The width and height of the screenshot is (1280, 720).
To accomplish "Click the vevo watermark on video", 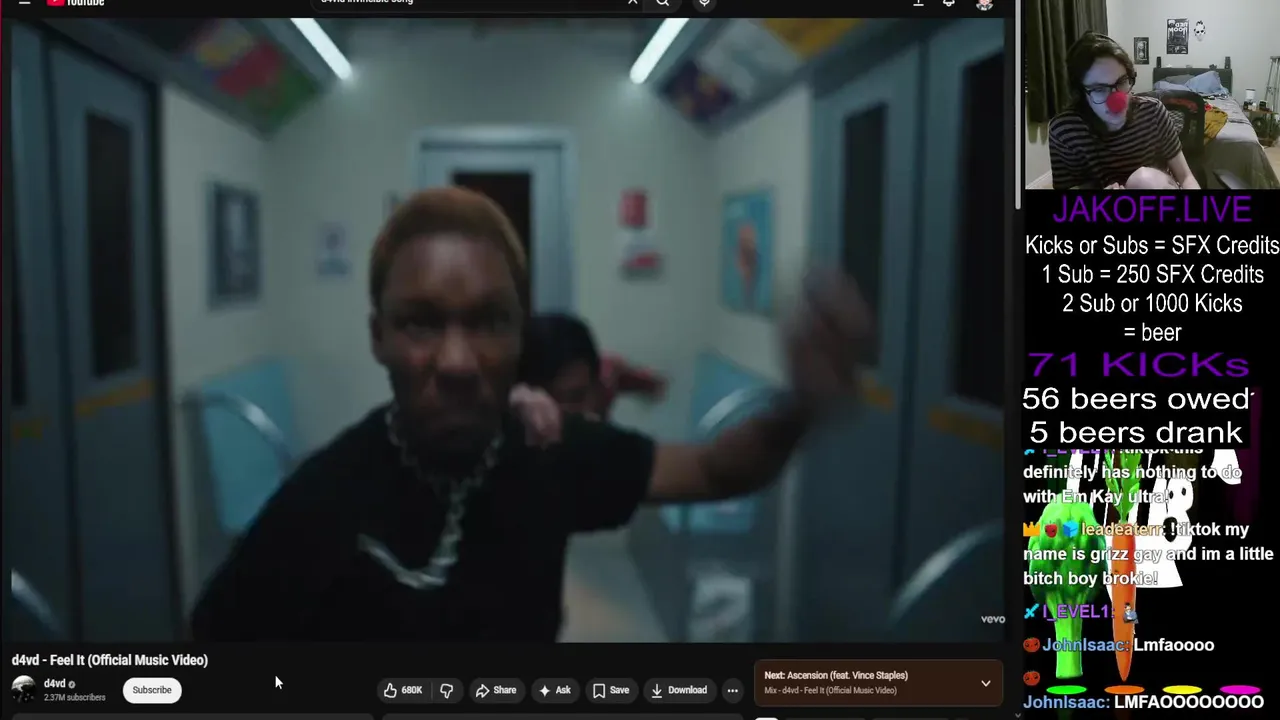I will click(992, 620).
